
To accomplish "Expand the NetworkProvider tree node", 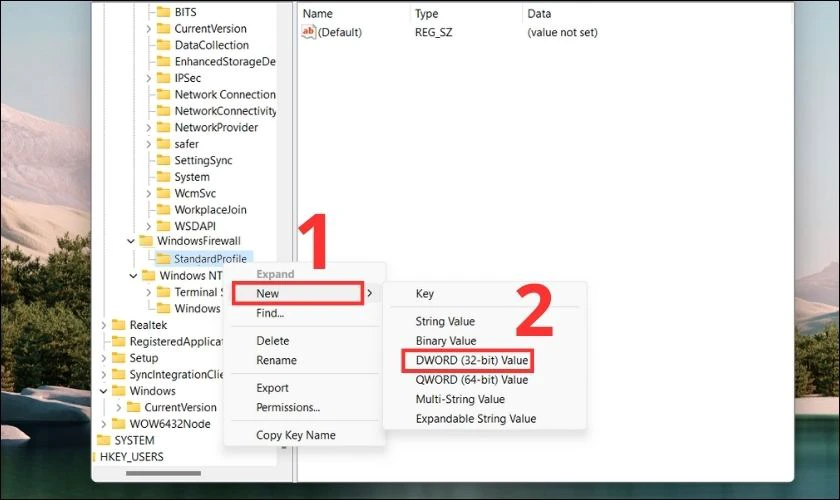I will (x=149, y=128).
